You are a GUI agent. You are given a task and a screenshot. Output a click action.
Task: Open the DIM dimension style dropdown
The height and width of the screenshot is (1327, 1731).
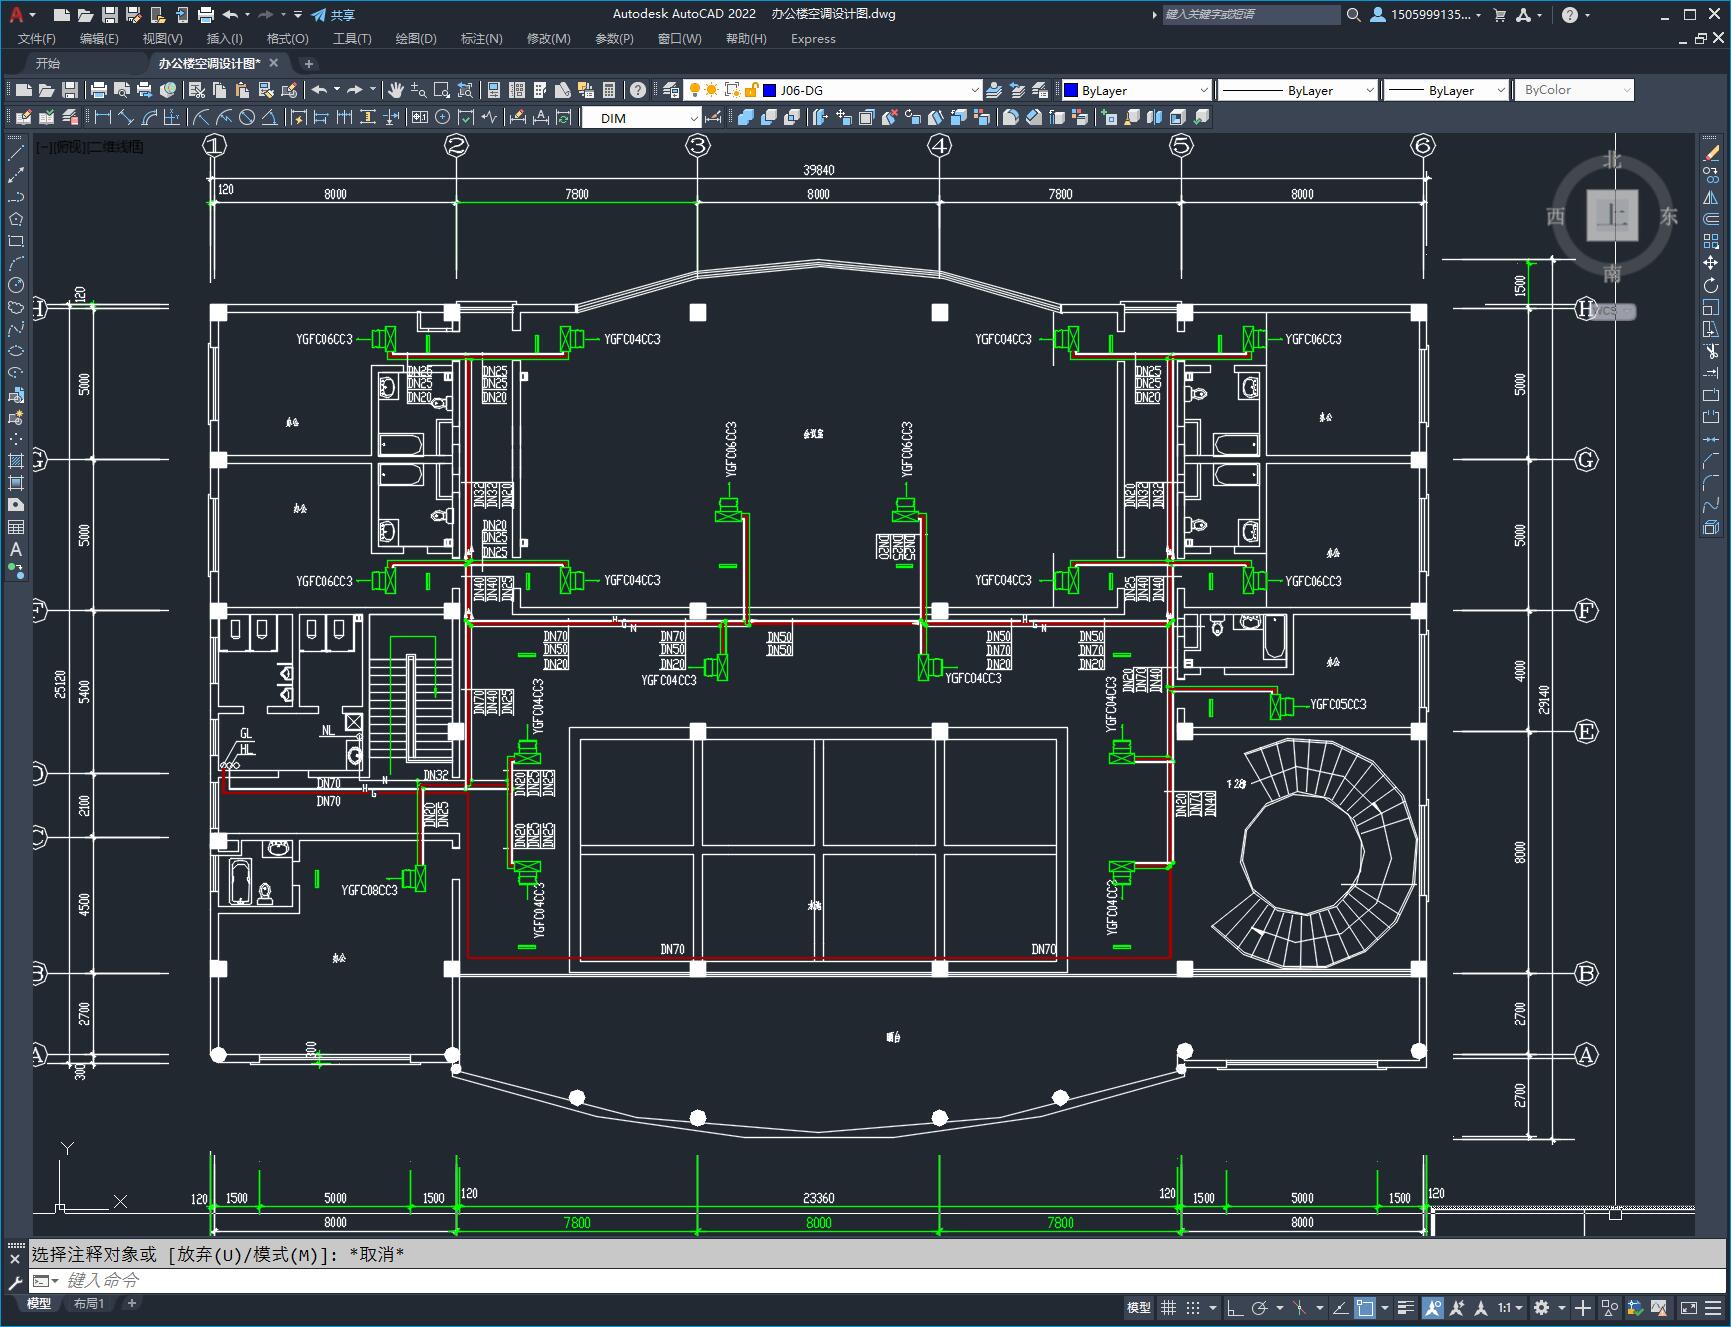[x=693, y=118]
